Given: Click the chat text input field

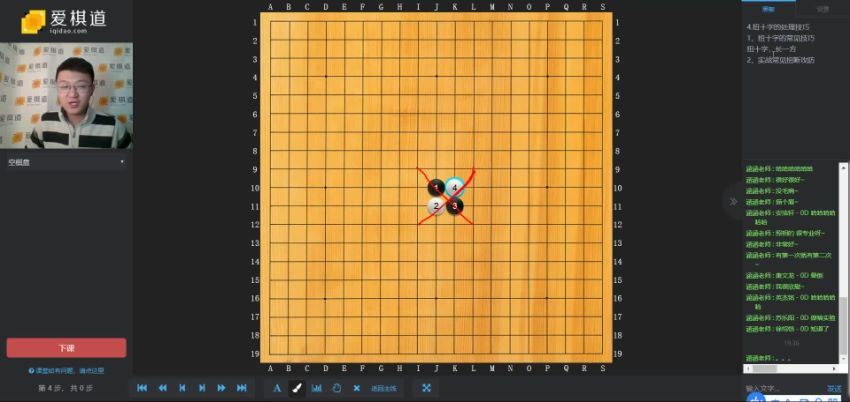Looking at the screenshot, I should pyautogui.click(x=783, y=388).
